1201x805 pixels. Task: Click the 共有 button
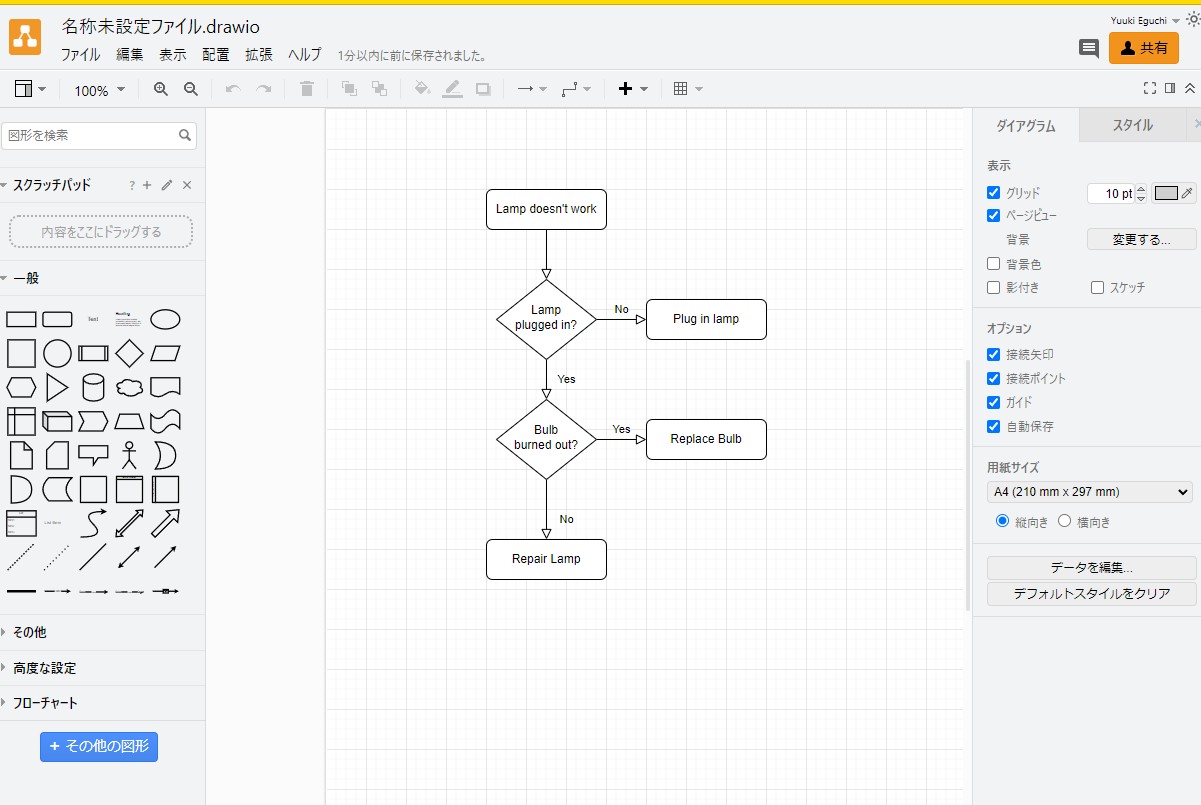tap(1144, 47)
